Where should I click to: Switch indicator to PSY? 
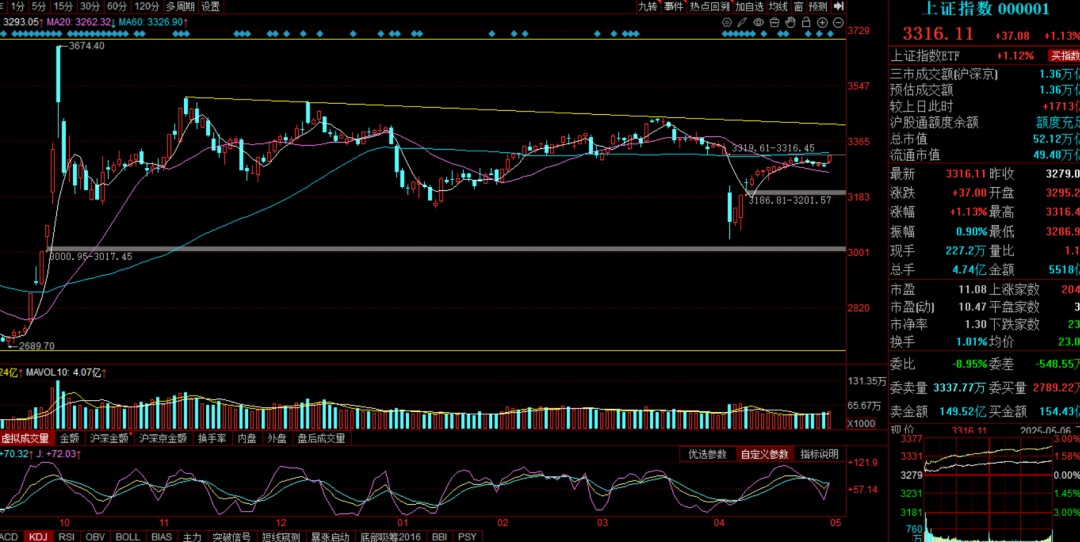click(x=467, y=536)
